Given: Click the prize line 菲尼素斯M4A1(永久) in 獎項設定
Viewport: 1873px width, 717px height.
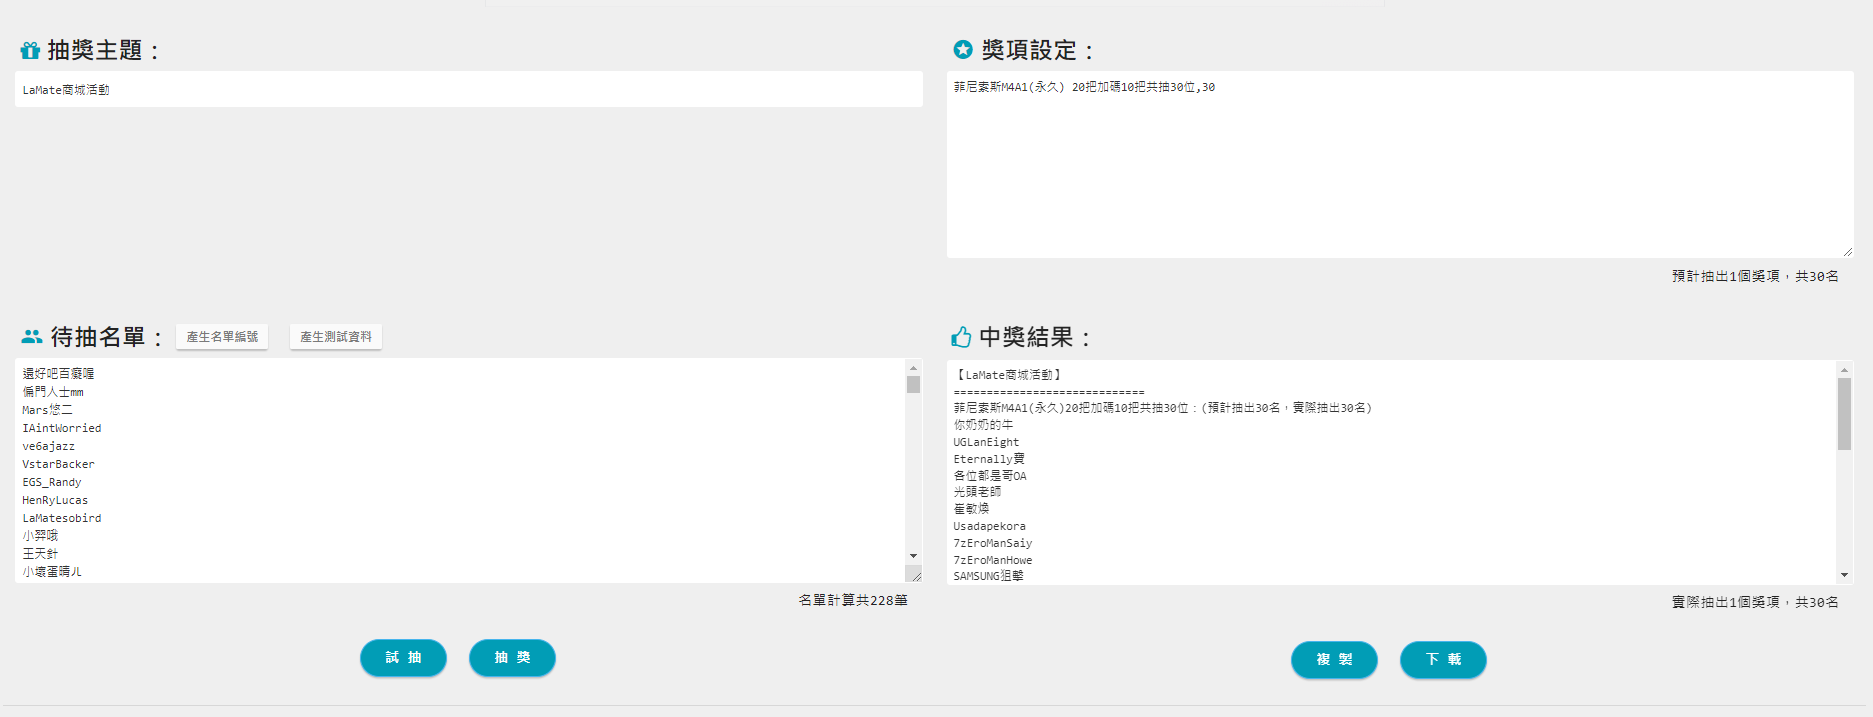Looking at the screenshot, I should pos(1084,87).
